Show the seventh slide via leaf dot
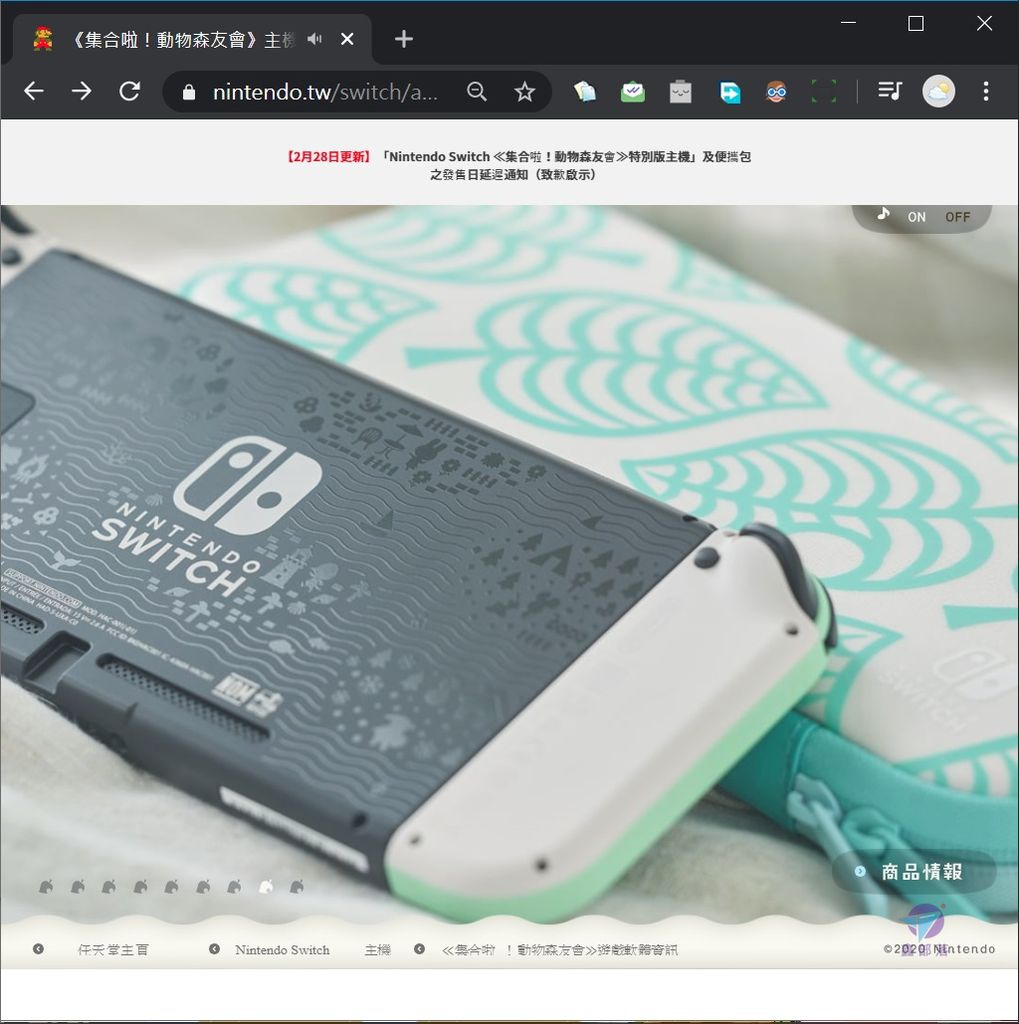This screenshot has width=1019, height=1024. [x=234, y=886]
